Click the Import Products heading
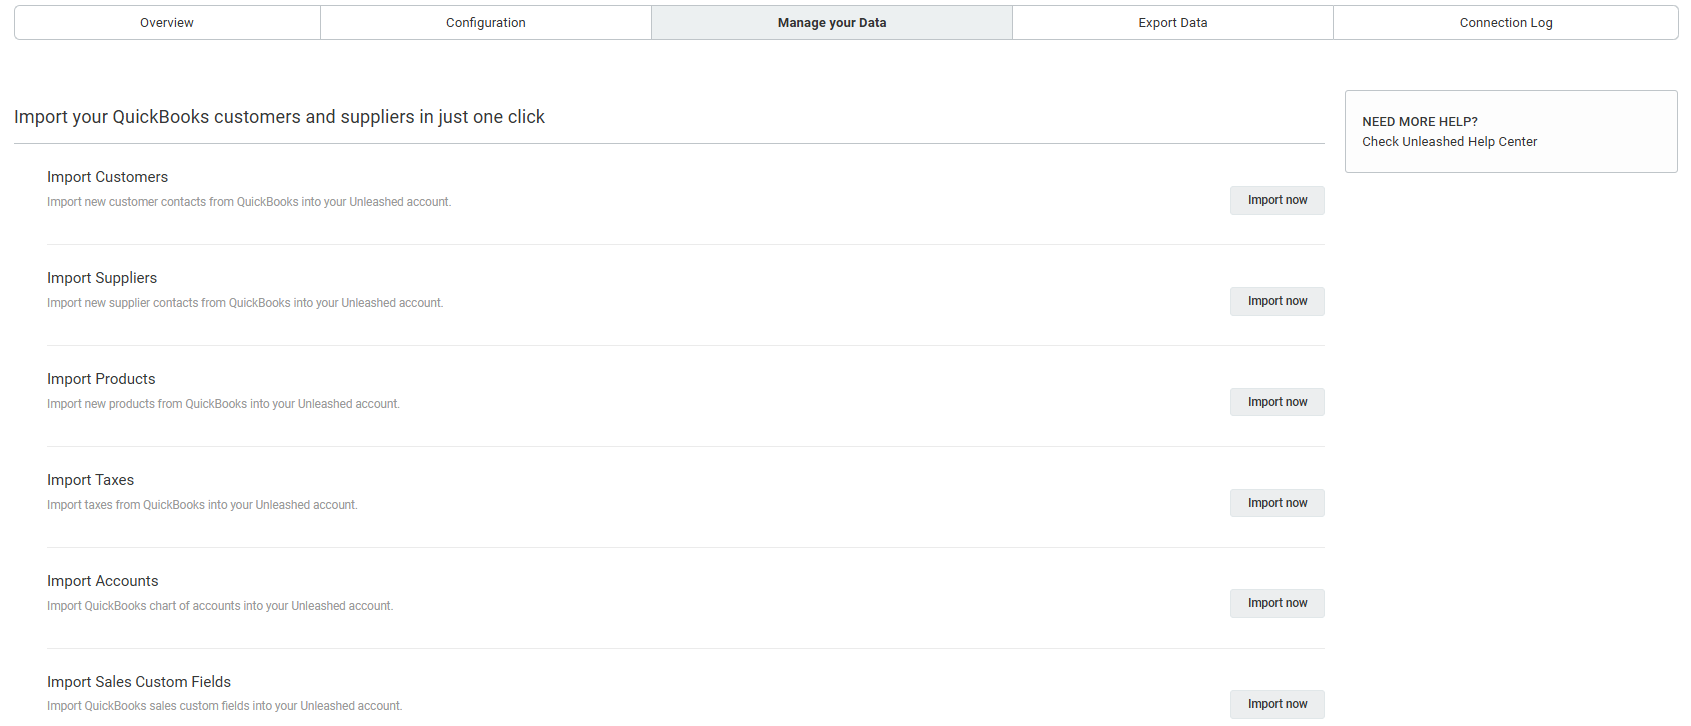1691x726 pixels. [x=101, y=379]
